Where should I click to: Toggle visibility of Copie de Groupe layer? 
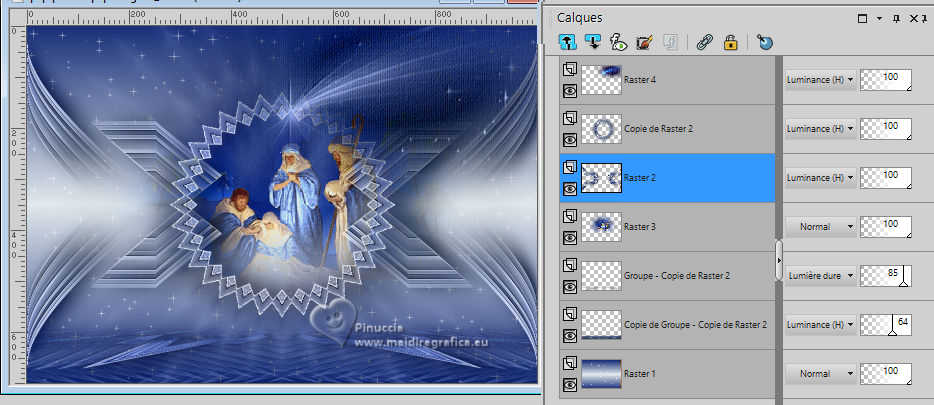(x=570, y=336)
